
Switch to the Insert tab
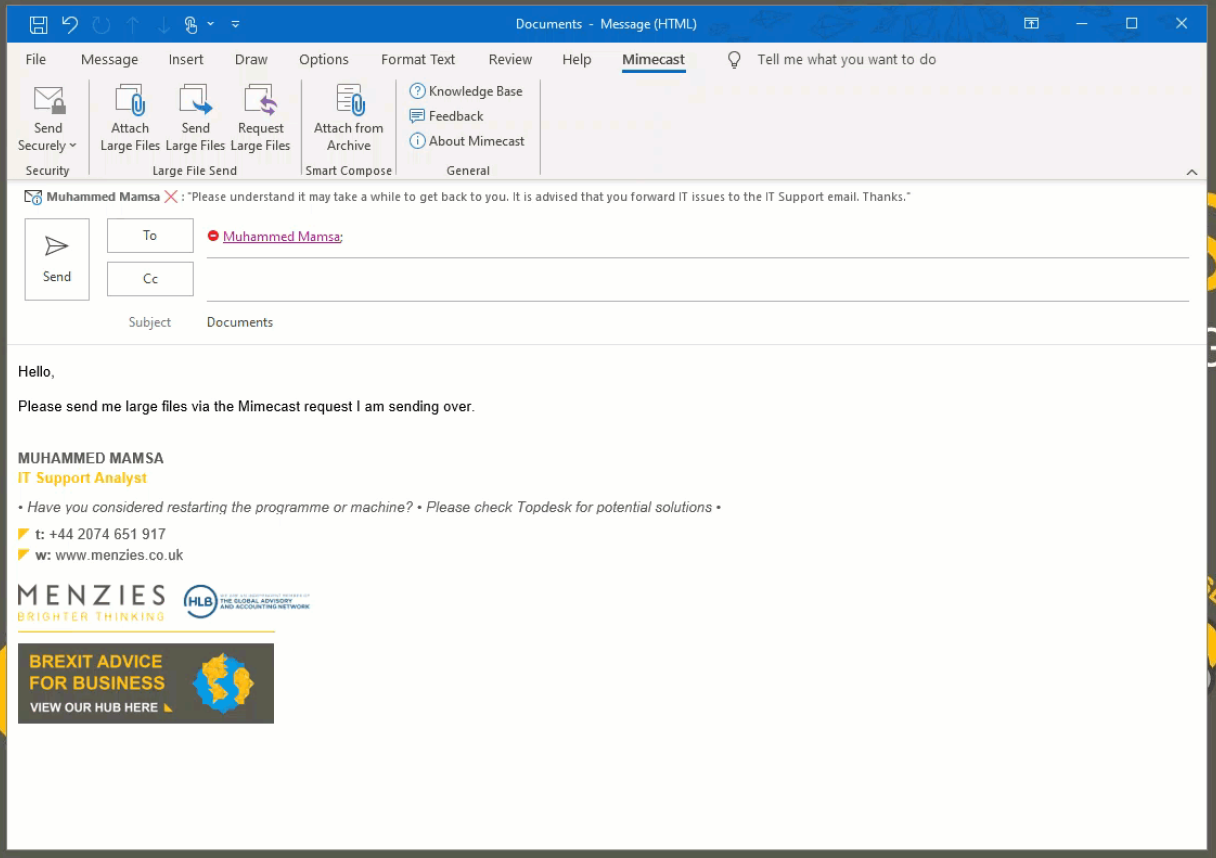click(186, 60)
